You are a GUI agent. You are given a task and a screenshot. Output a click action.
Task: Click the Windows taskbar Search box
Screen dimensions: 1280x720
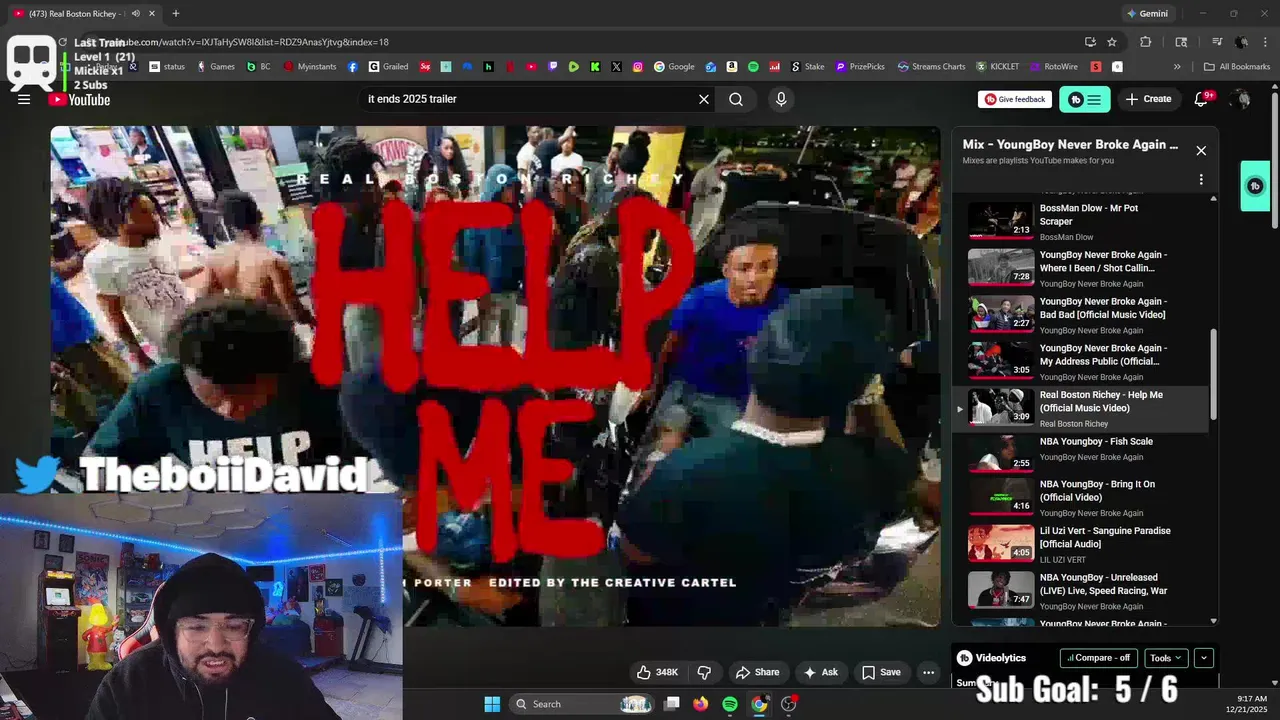(583, 704)
